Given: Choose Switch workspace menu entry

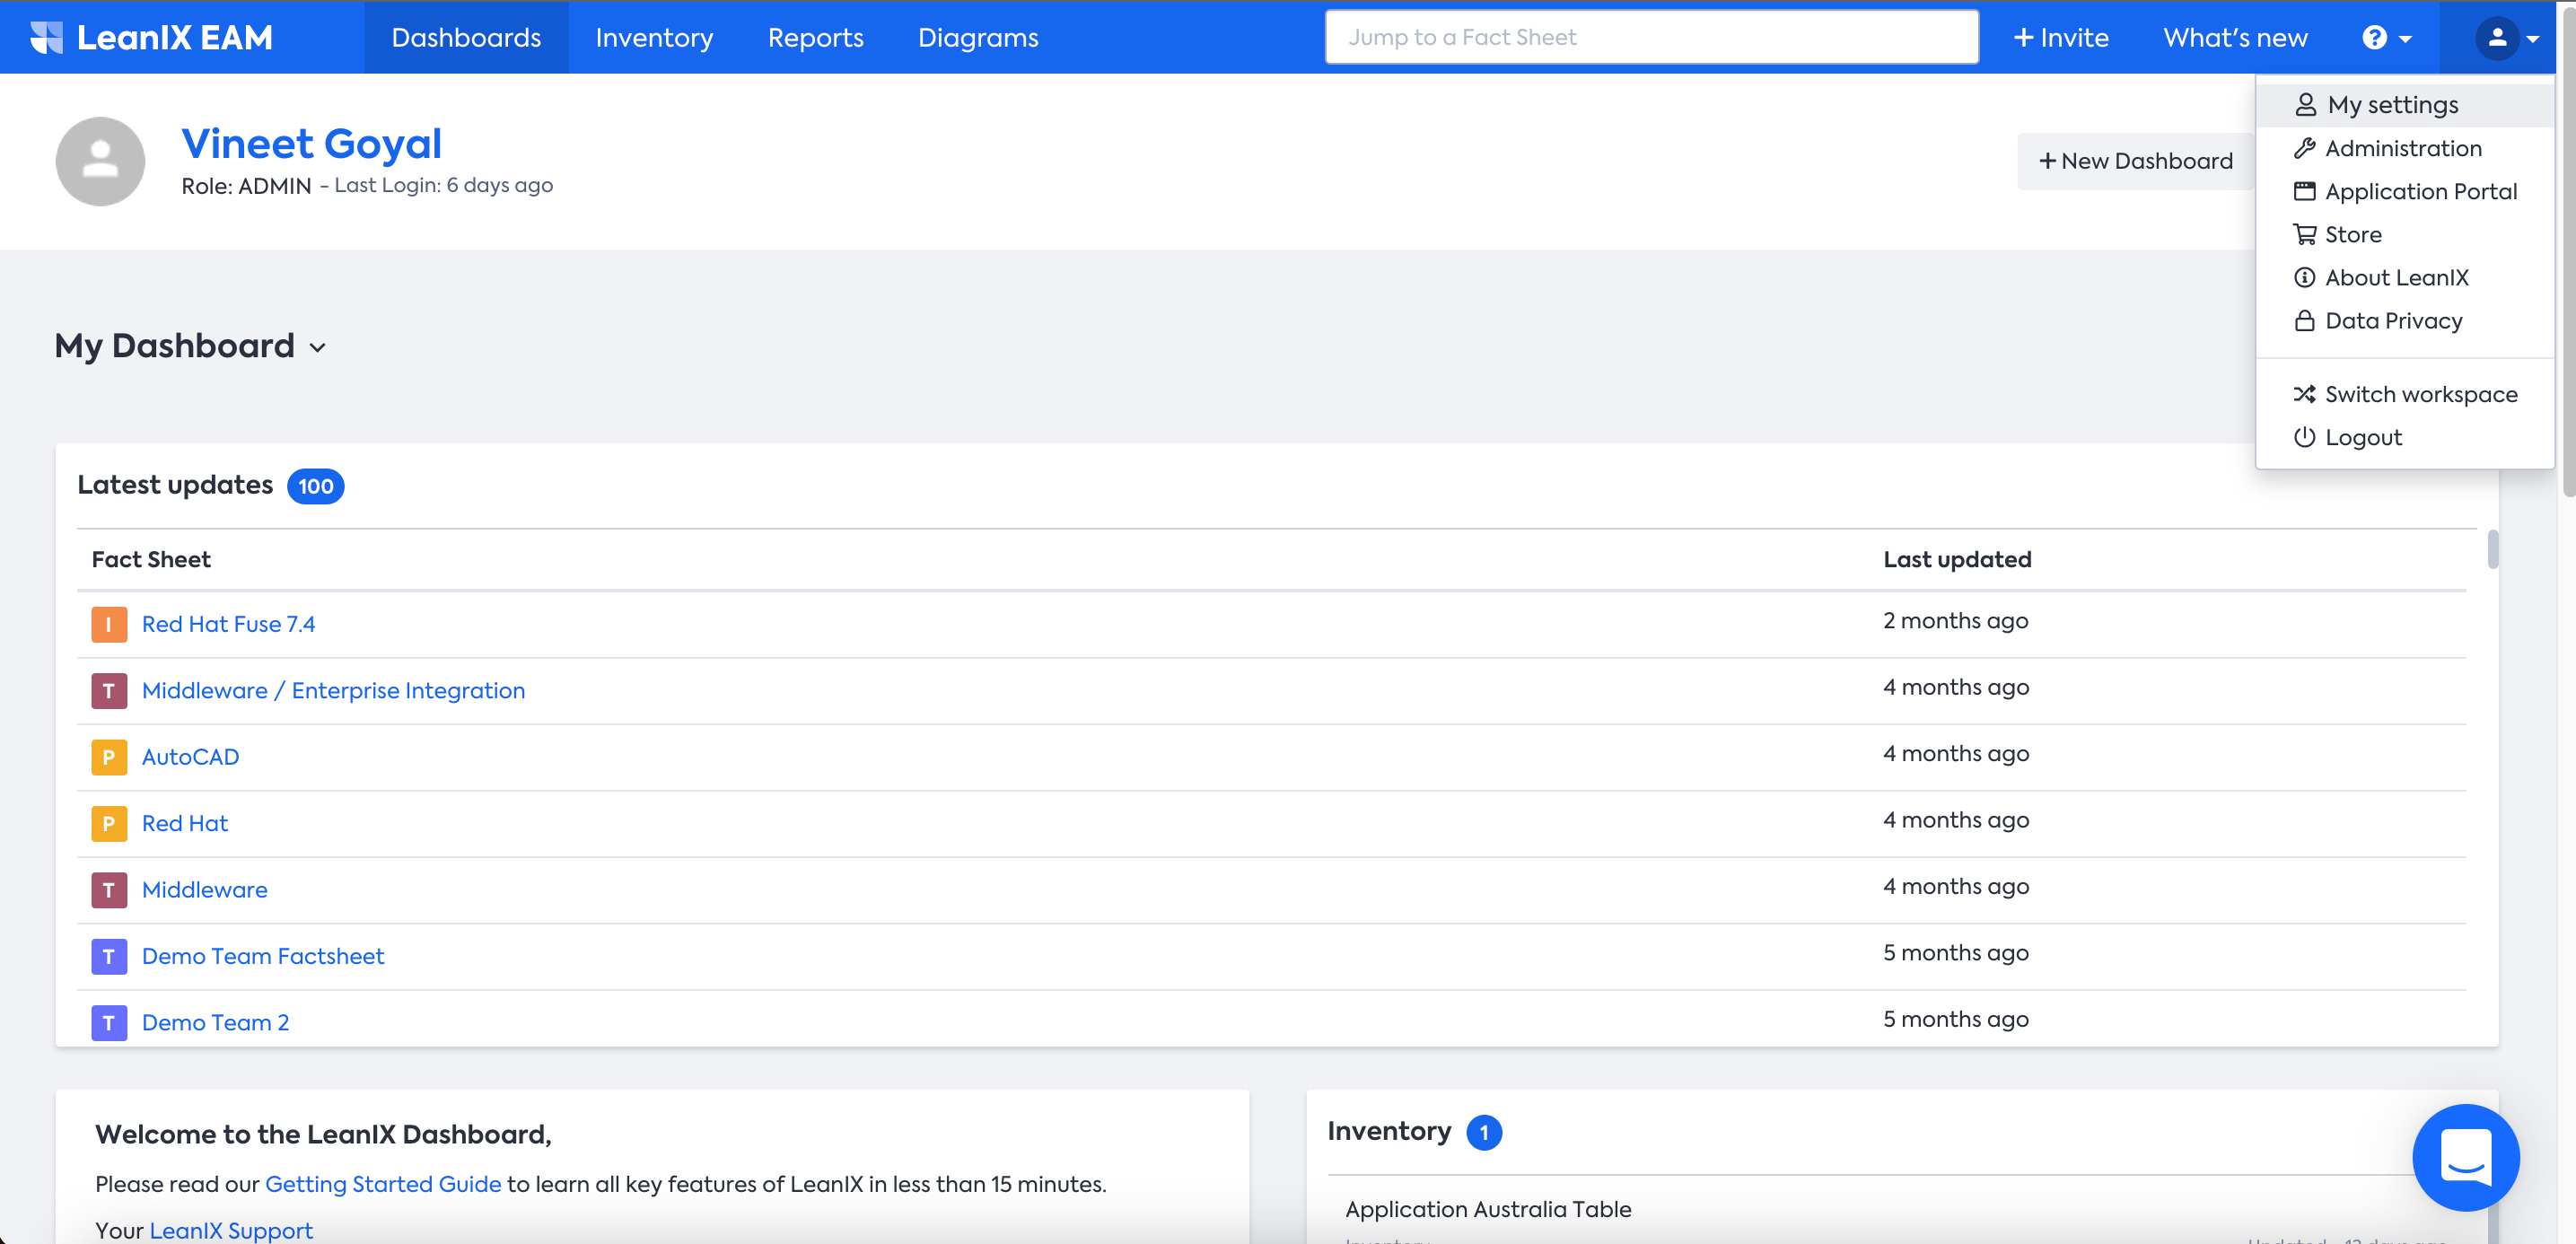Looking at the screenshot, I should tap(2420, 394).
